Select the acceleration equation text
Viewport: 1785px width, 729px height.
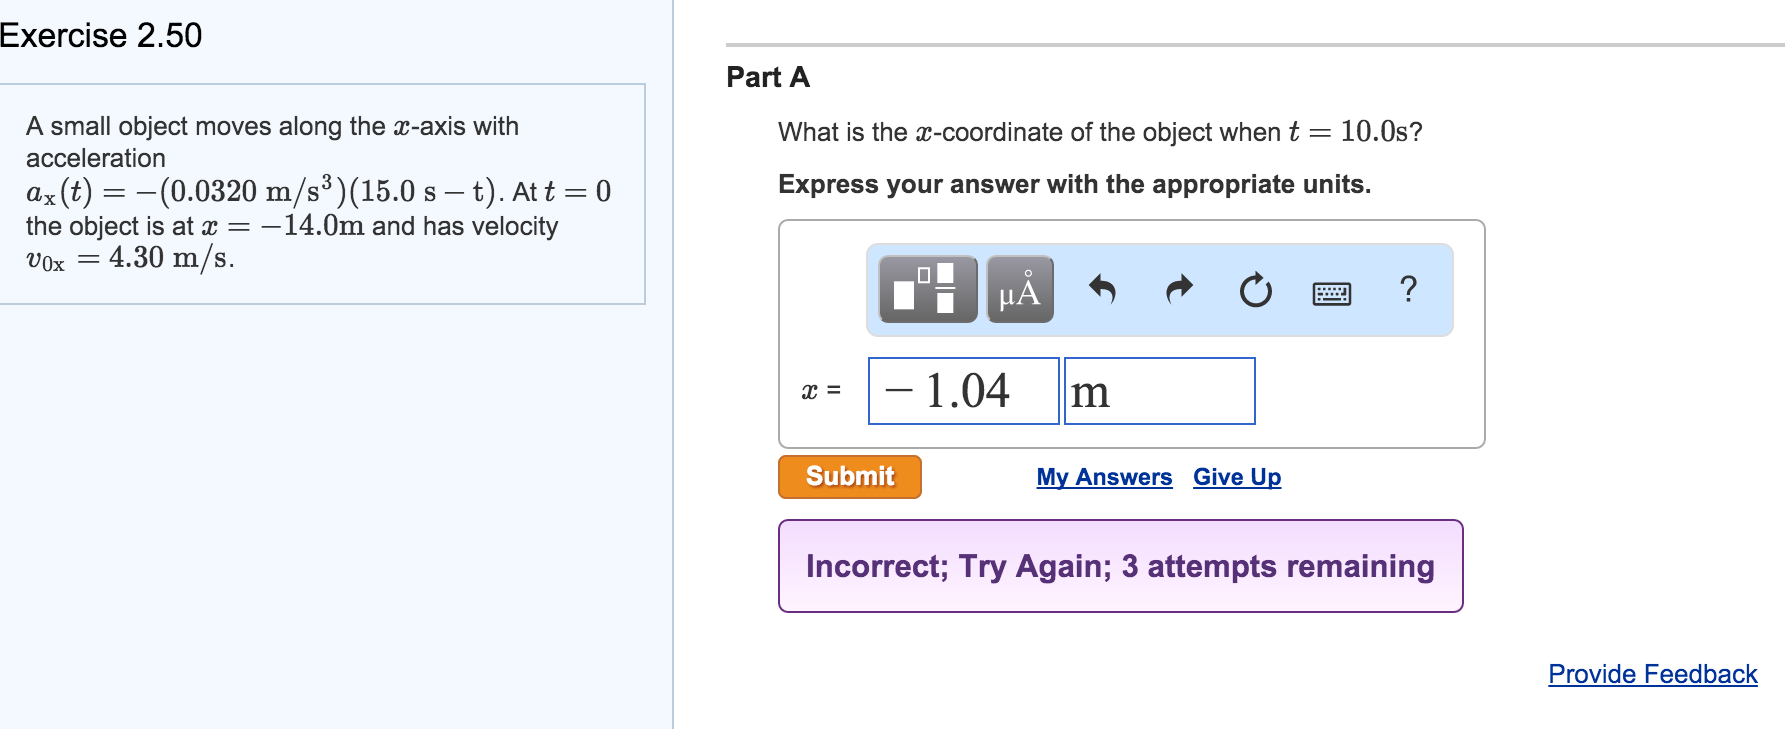(315, 190)
